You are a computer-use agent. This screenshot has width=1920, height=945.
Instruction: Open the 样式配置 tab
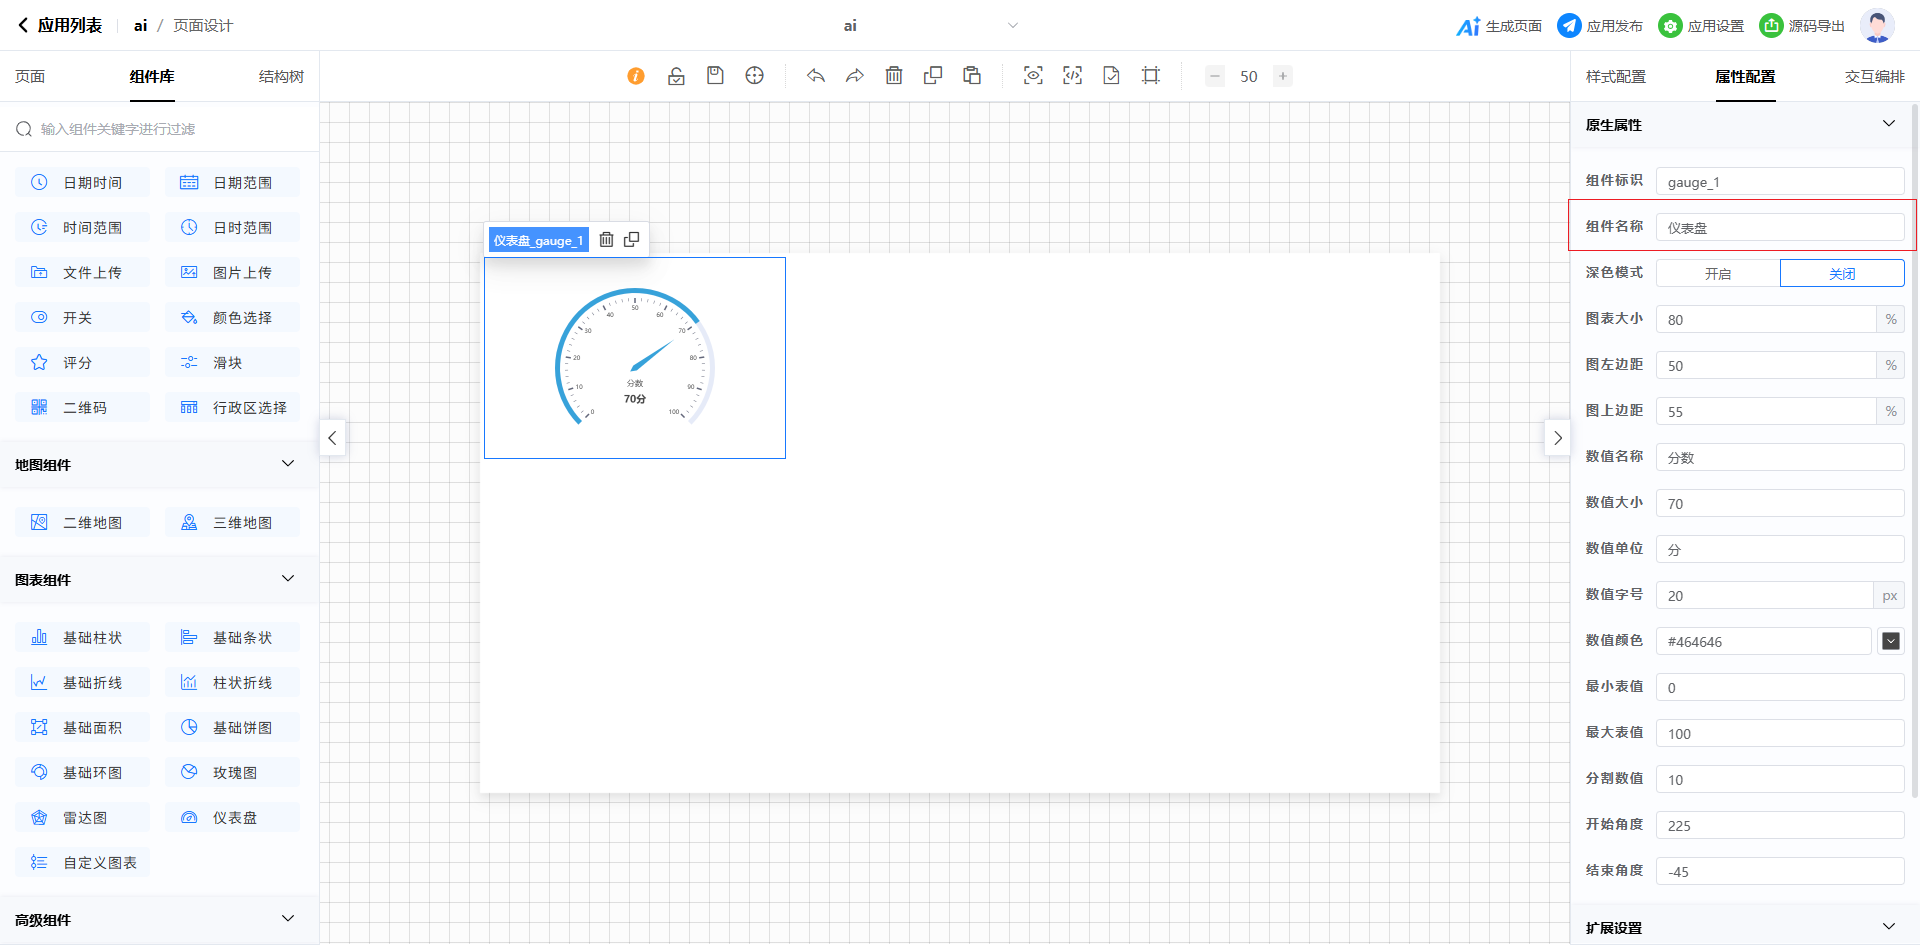point(1615,77)
